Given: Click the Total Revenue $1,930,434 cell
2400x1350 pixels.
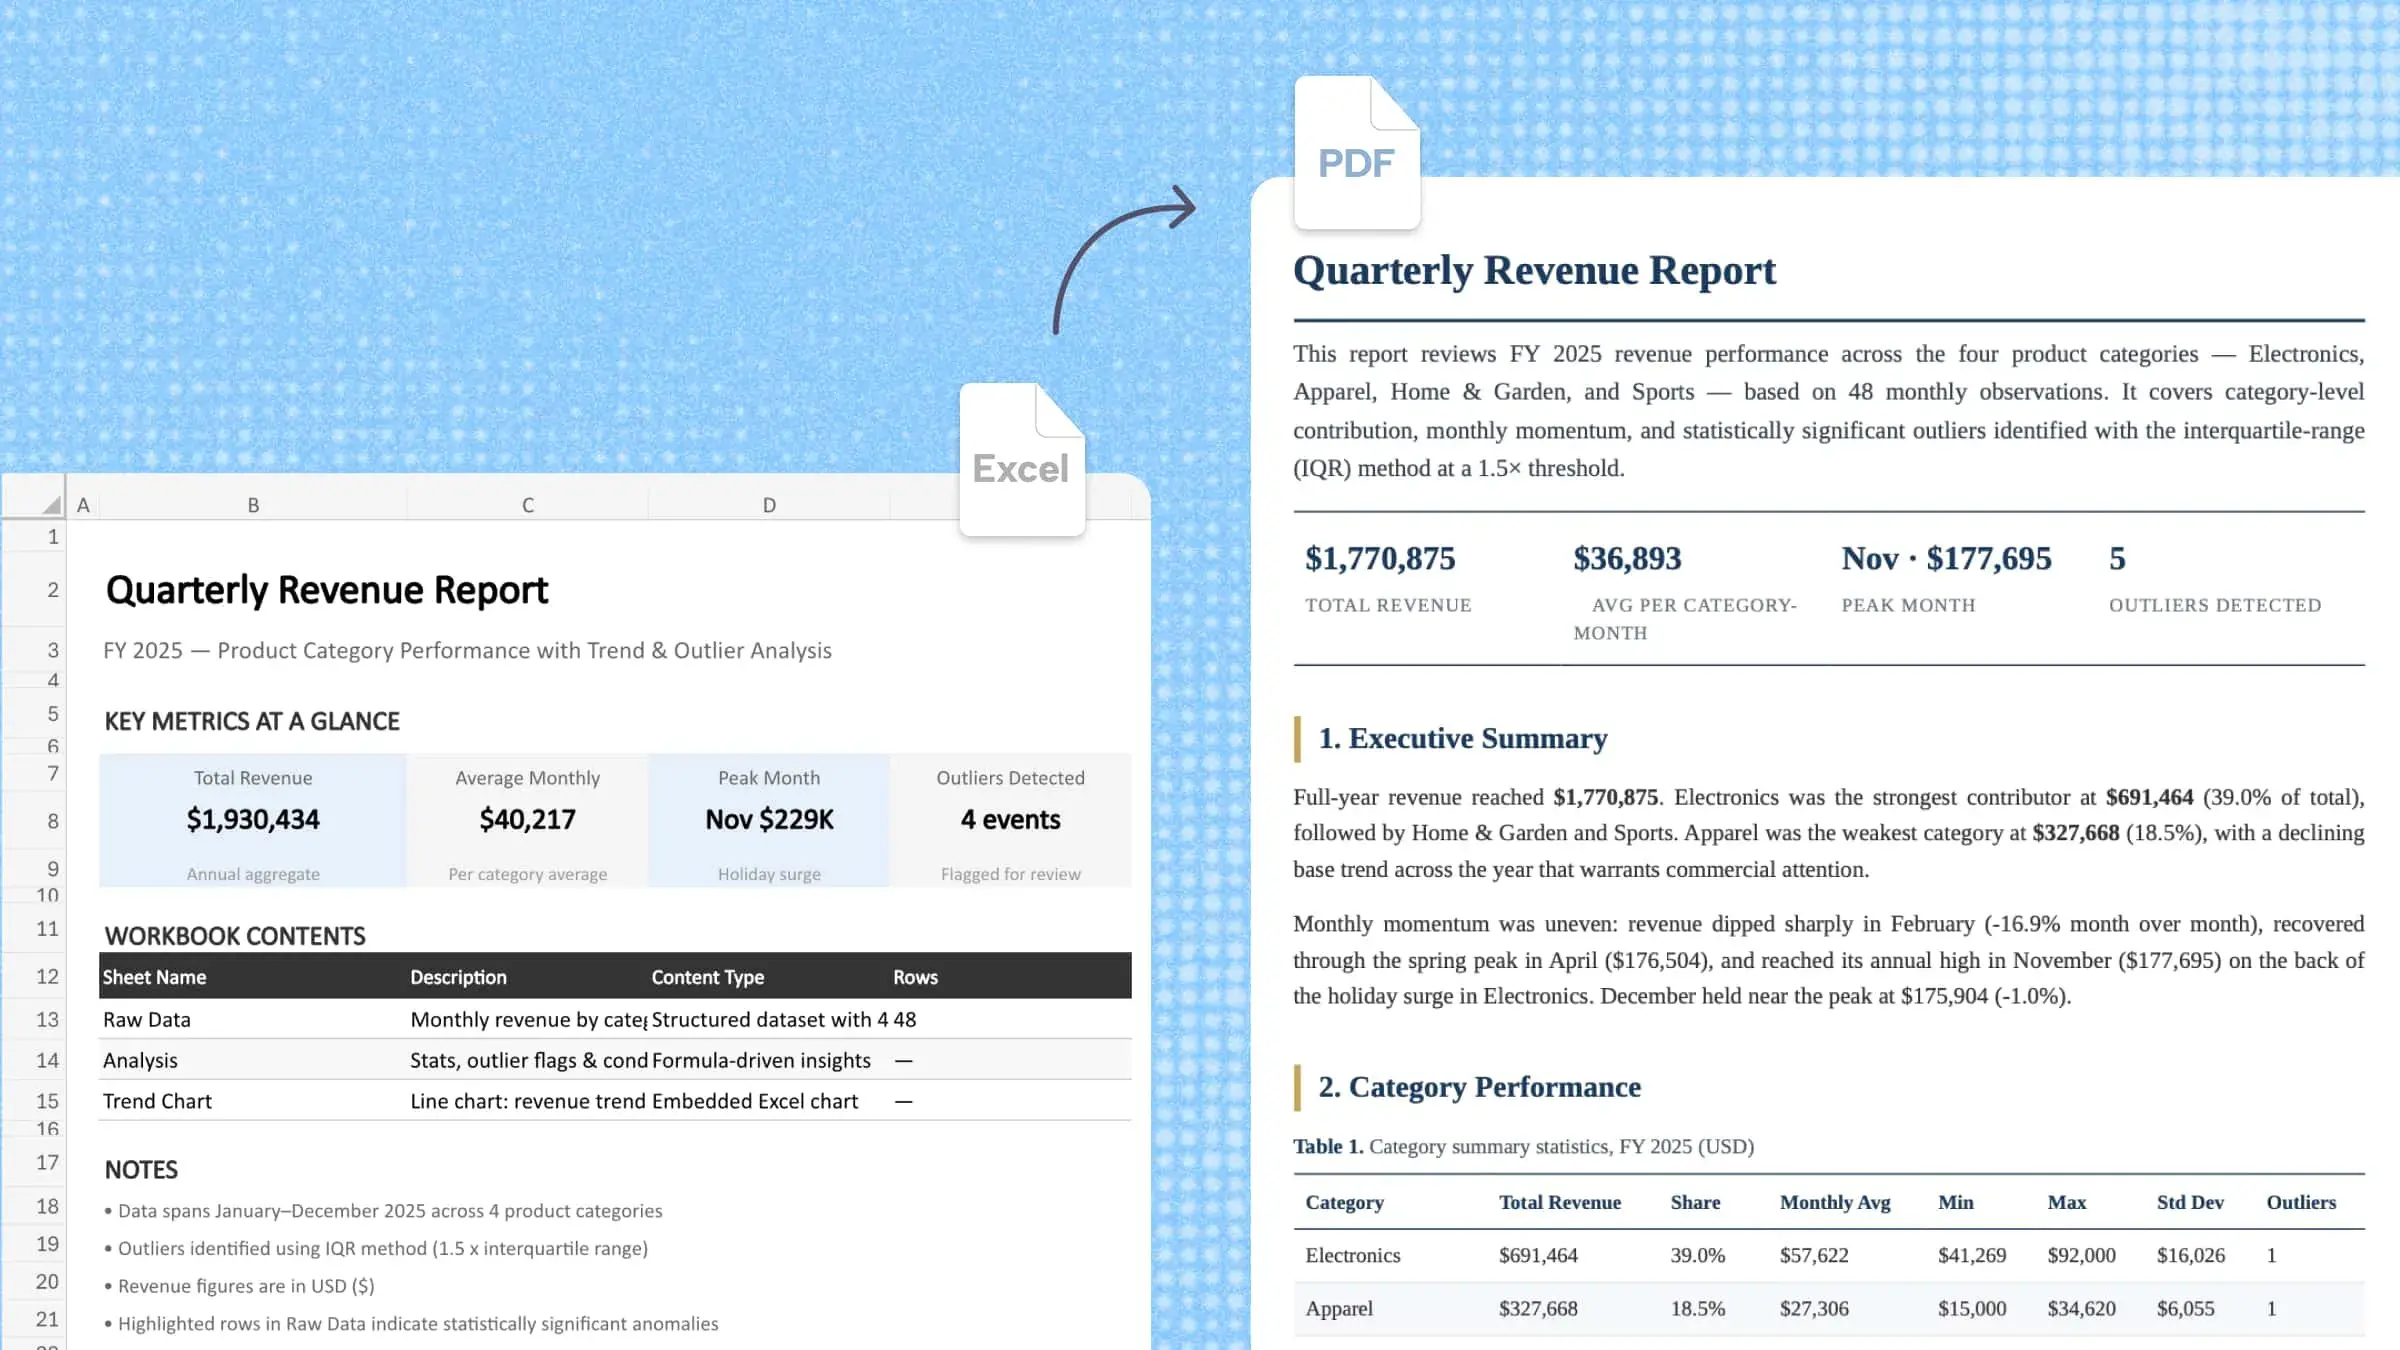Looking at the screenshot, I should pos(253,820).
